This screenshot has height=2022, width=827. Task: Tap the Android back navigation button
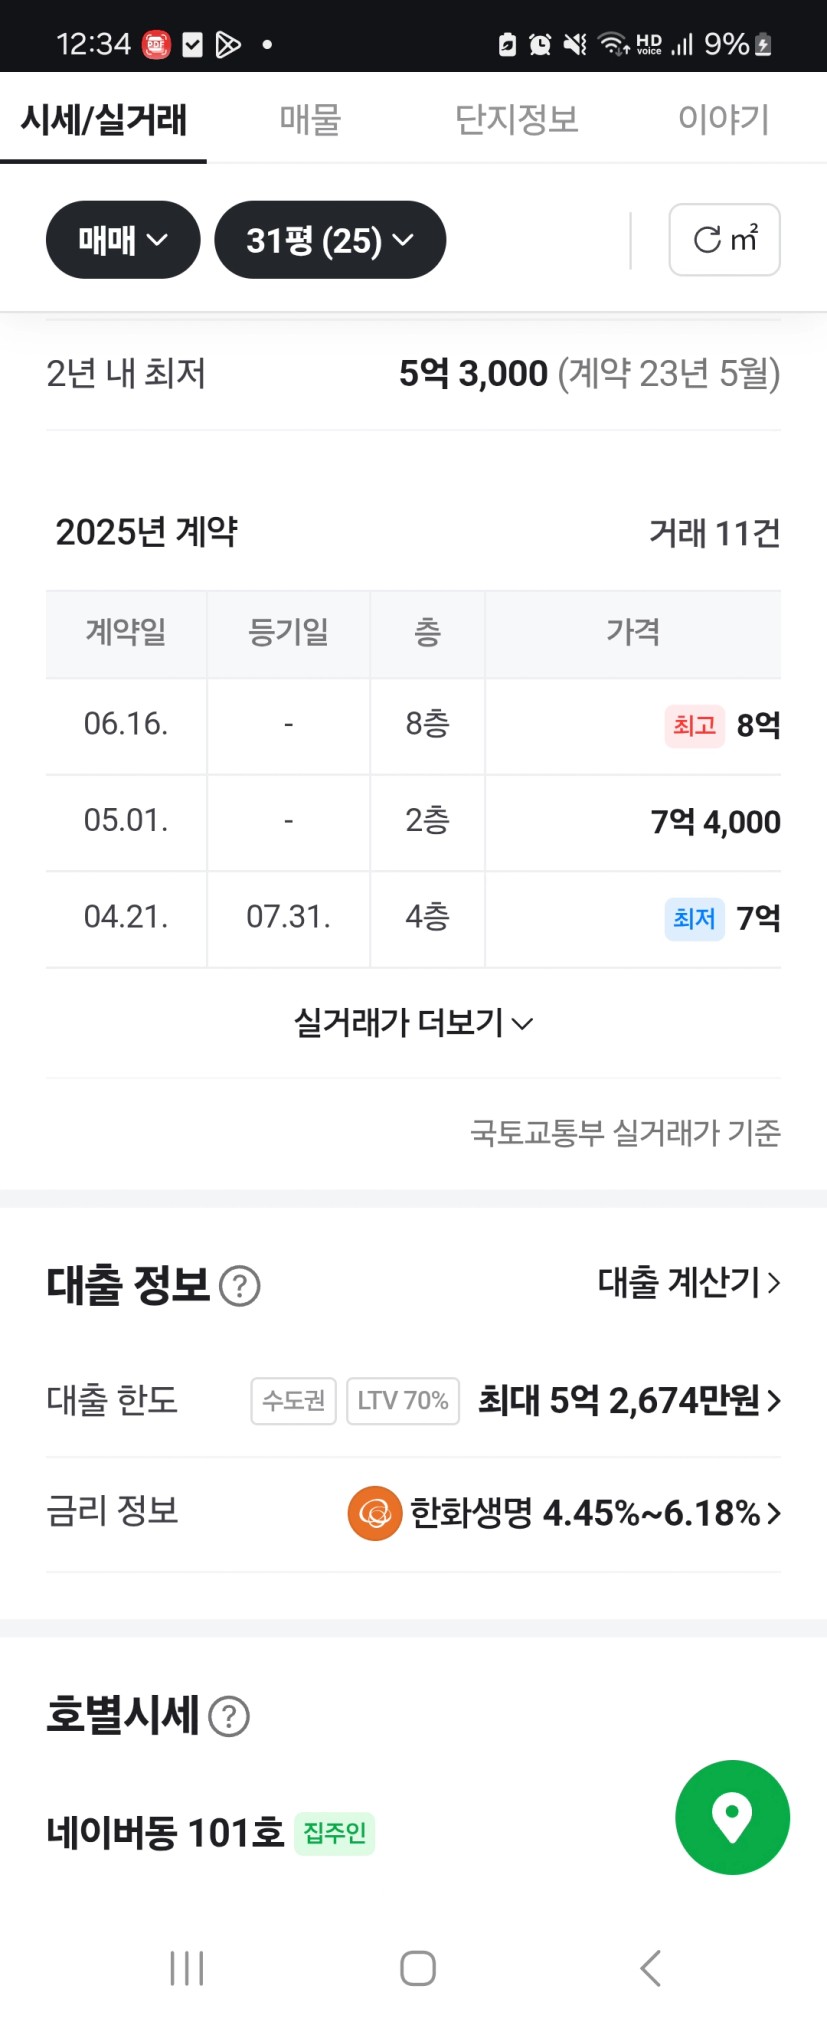pos(651,1968)
